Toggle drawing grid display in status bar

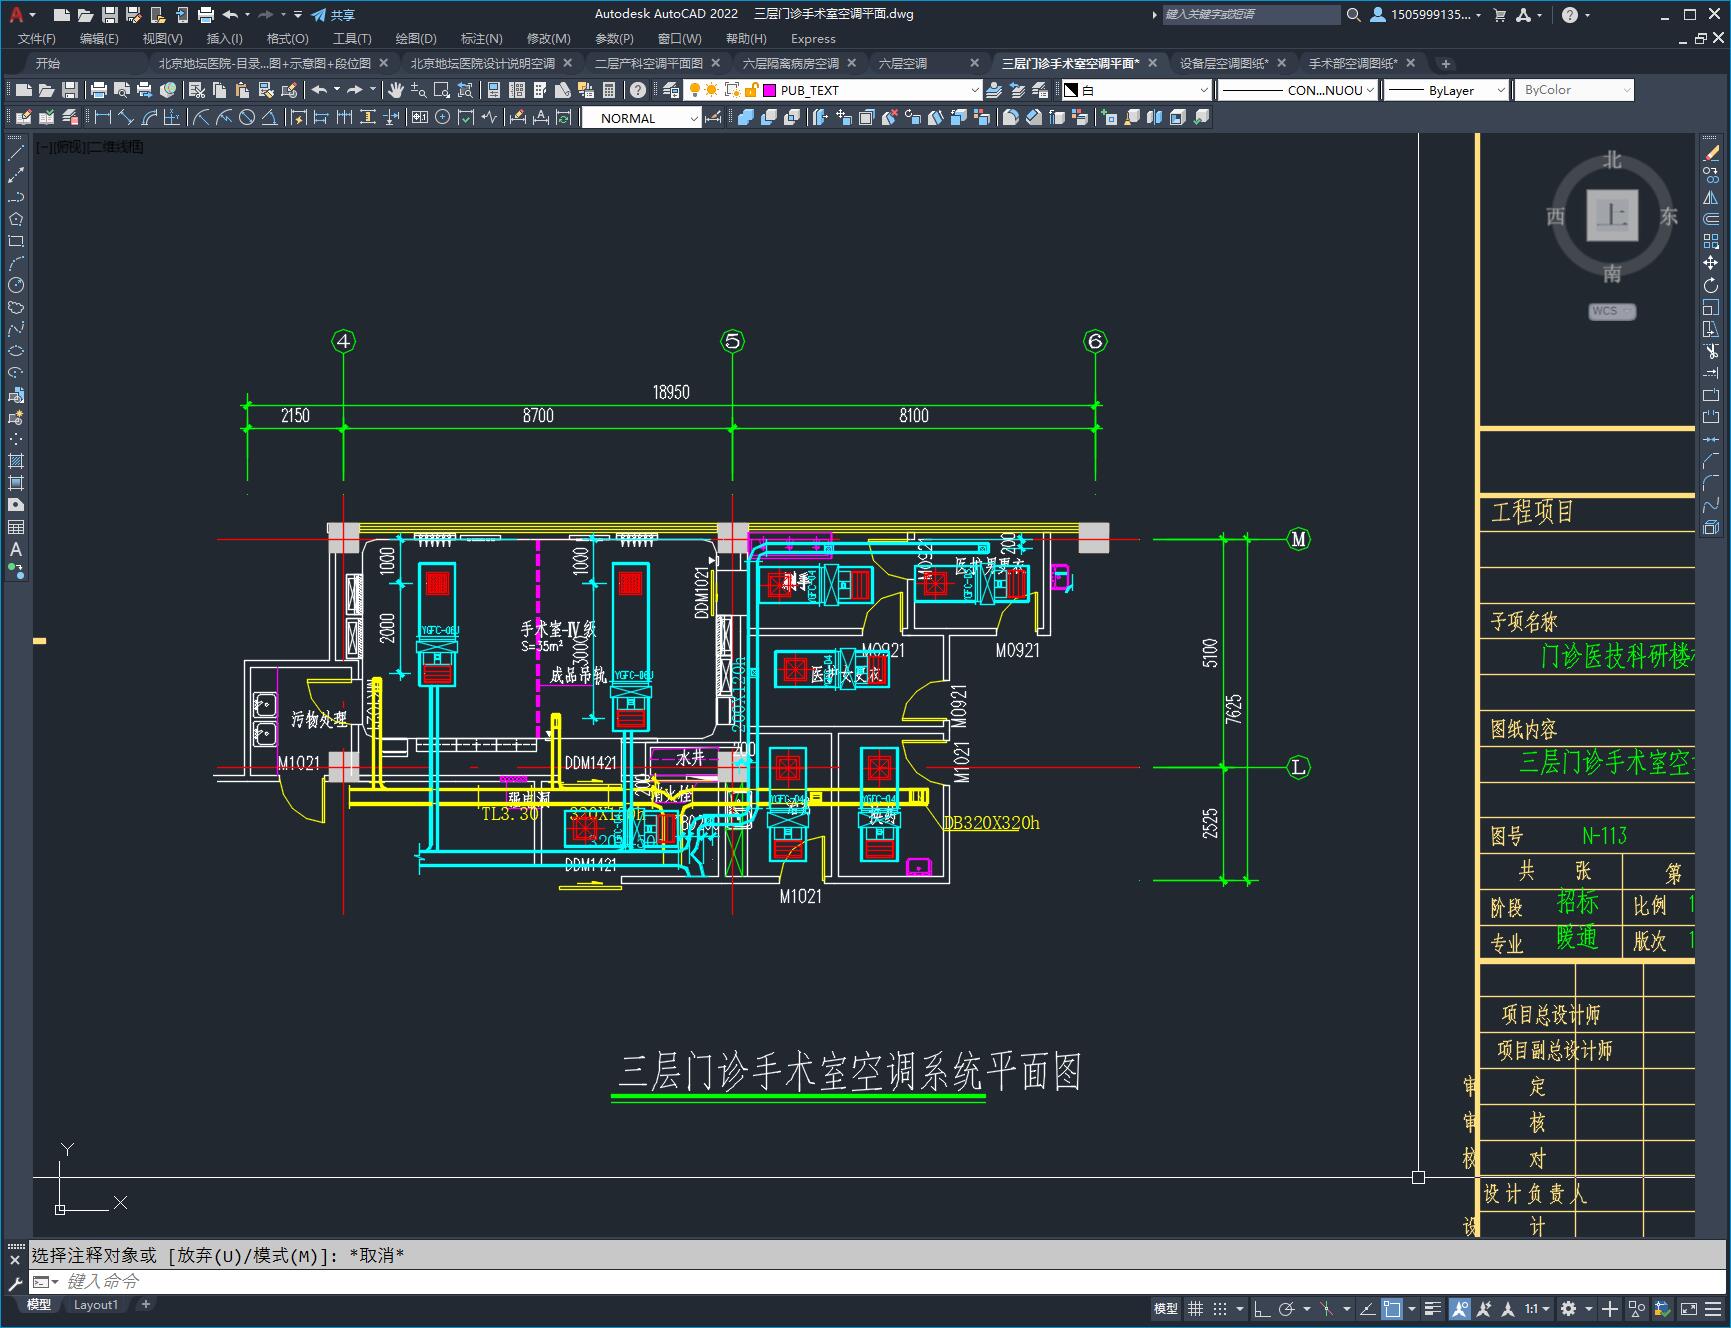(1195, 1308)
